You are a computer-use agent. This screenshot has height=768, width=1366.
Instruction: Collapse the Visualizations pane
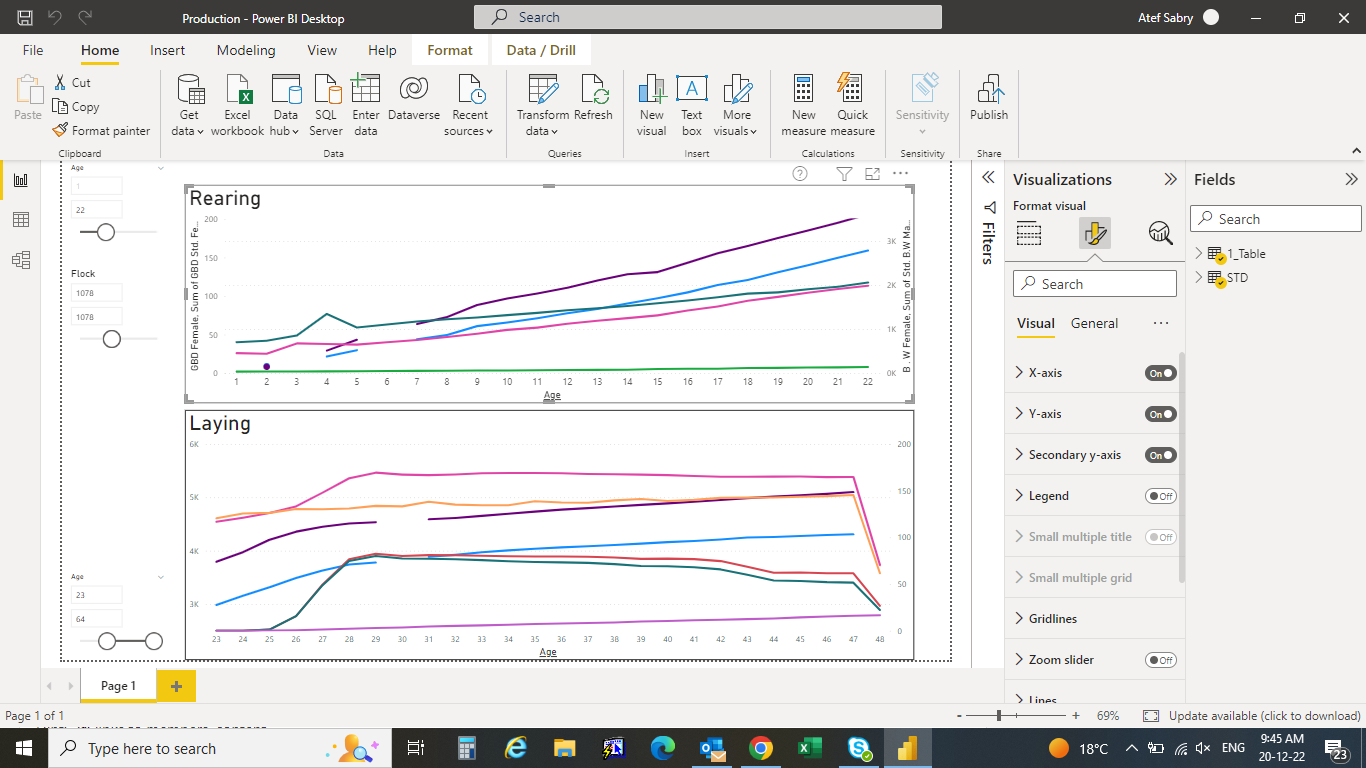1170,180
